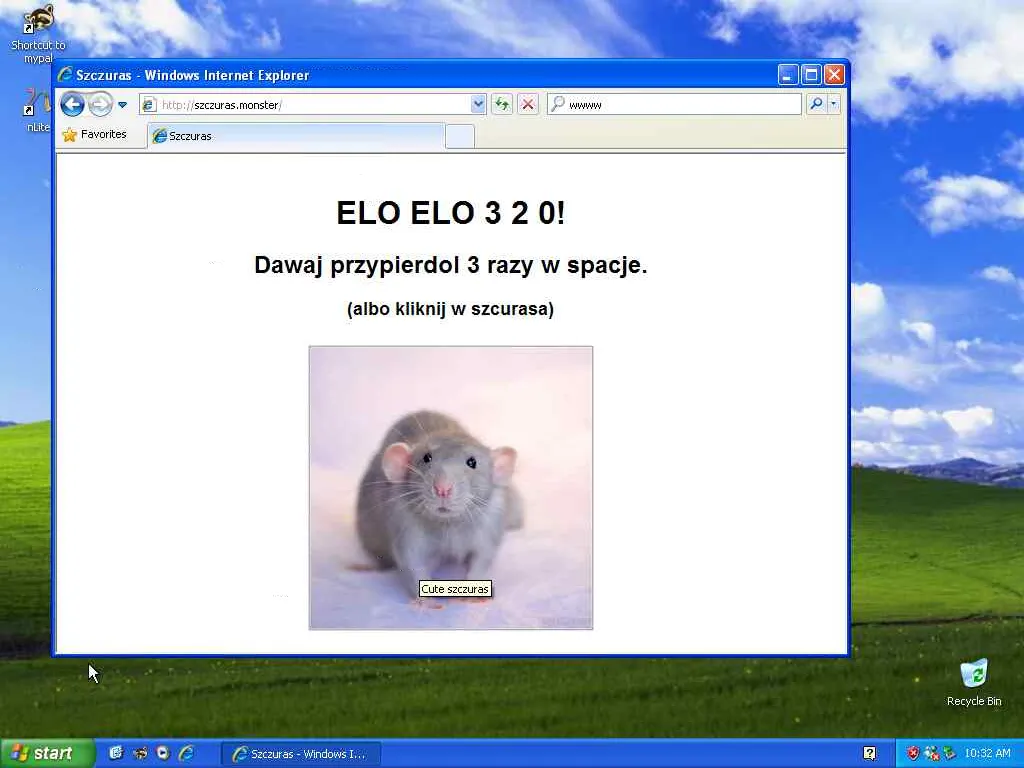This screenshot has height=768, width=1024.
Task: Refresh the page with green arrows icon
Action: pos(502,104)
